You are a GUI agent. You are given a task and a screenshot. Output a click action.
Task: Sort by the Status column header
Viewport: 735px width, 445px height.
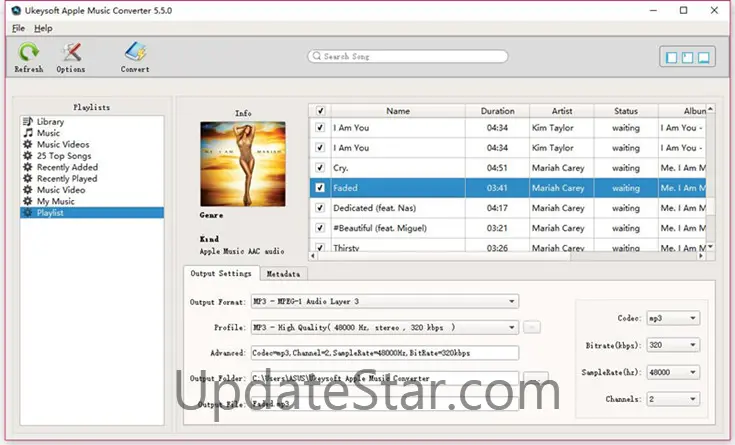[x=626, y=111]
